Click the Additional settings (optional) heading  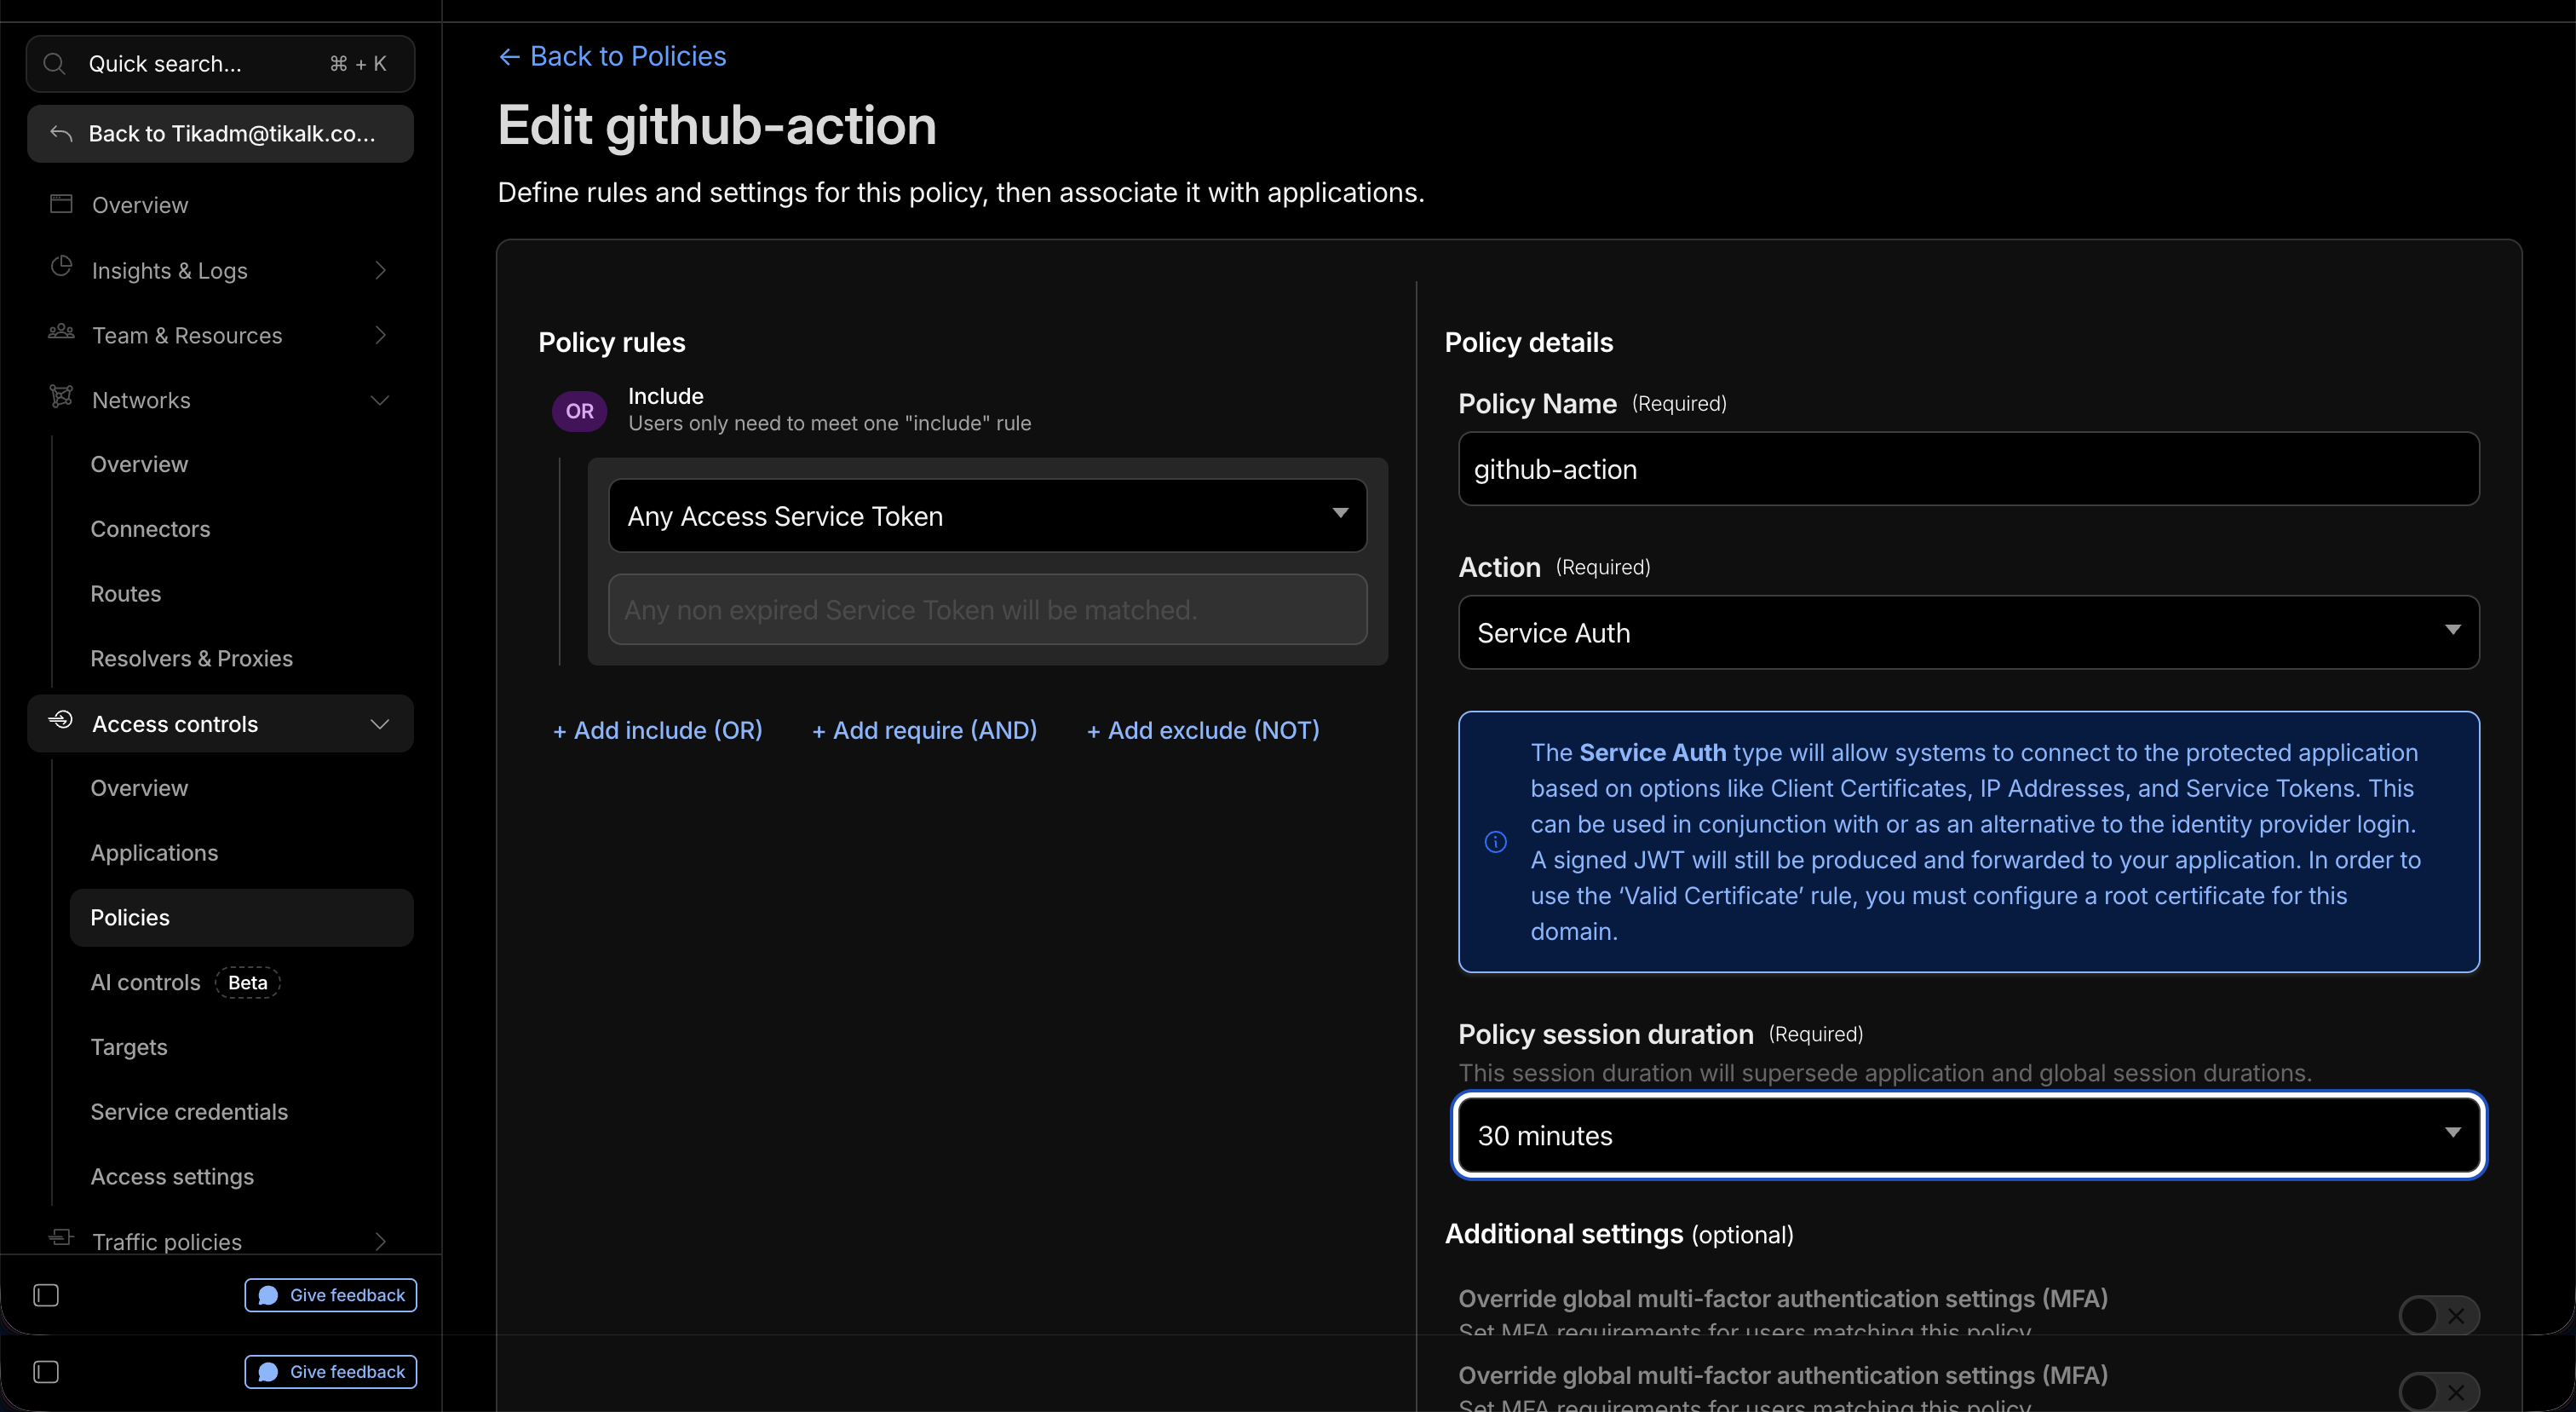point(1619,1234)
